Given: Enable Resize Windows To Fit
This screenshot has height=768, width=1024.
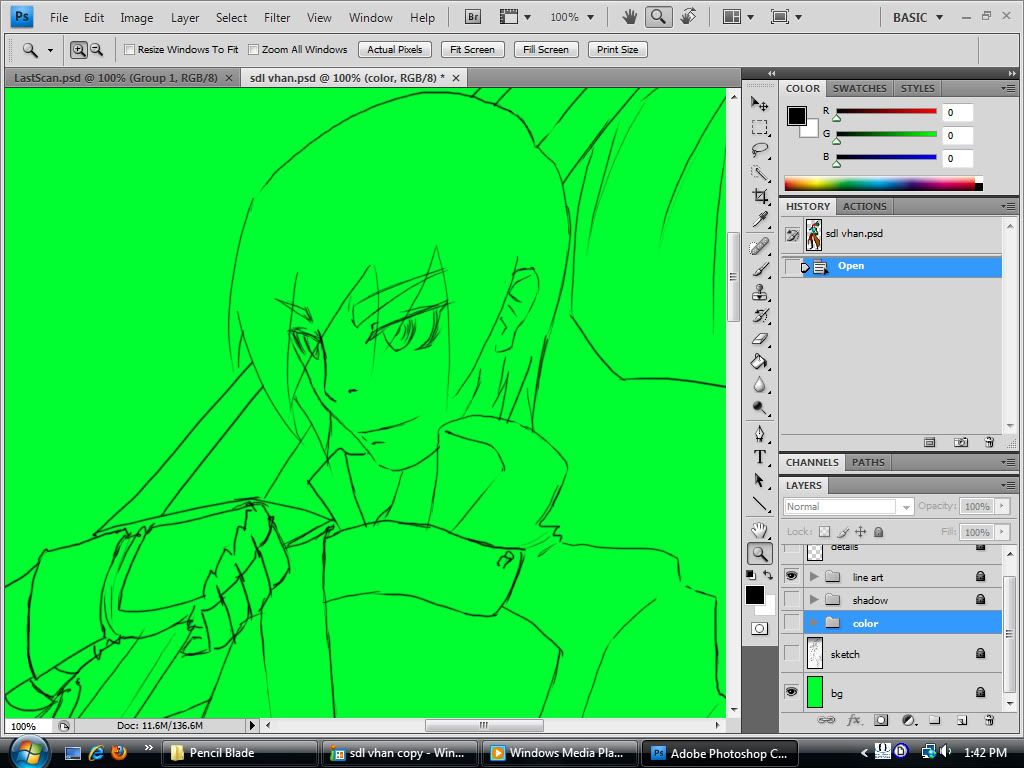Looking at the screenshot, I should (x=128, y=49).
